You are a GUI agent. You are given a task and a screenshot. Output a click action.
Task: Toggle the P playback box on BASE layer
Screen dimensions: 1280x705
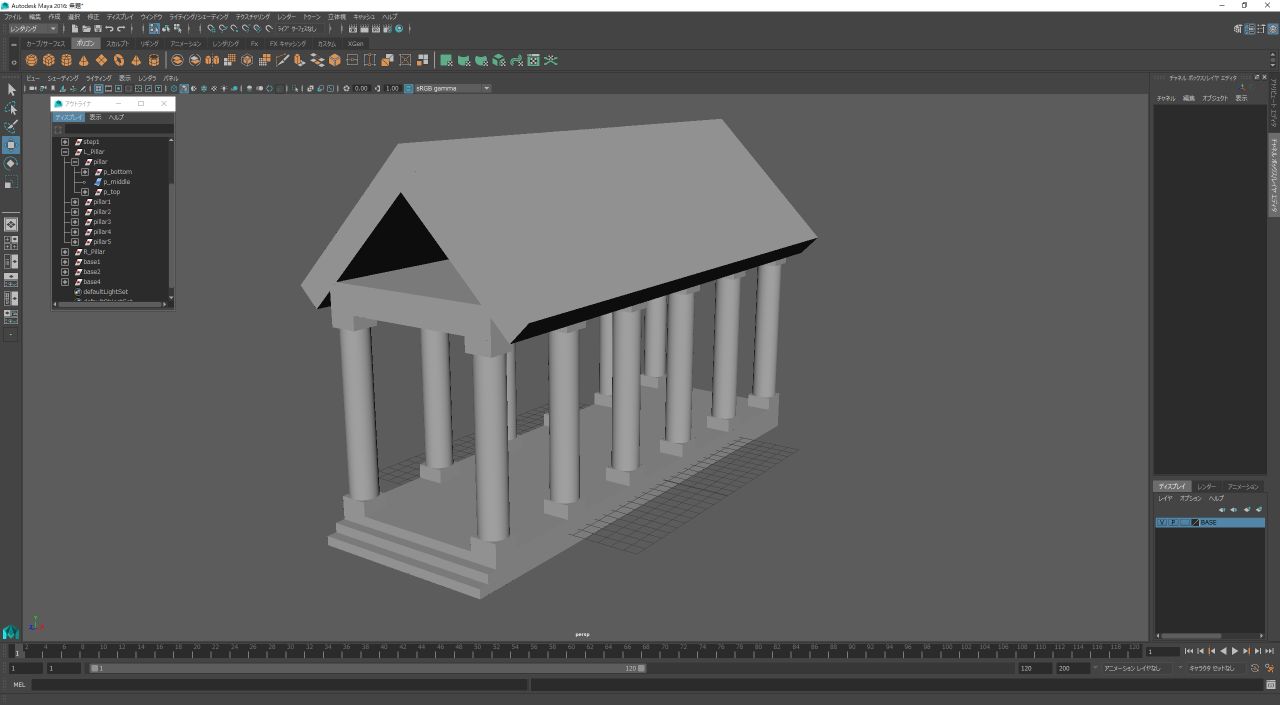[x=1172, y=522]
